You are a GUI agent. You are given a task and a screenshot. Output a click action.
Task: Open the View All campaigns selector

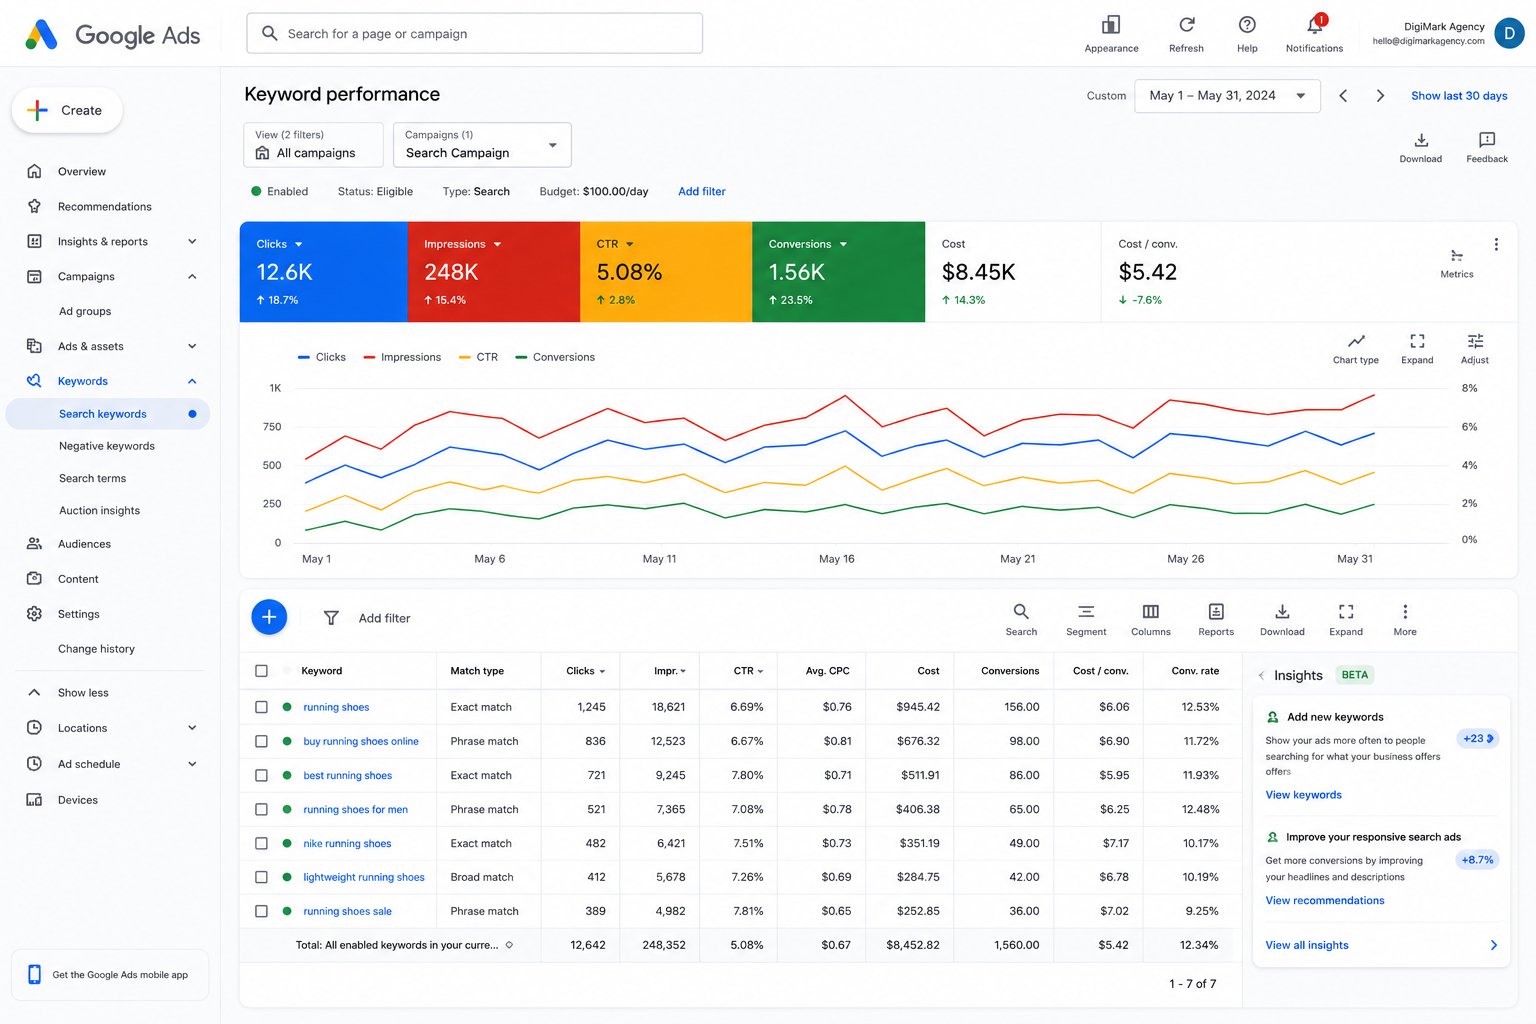pyautogui.click(x=313, y=144)
